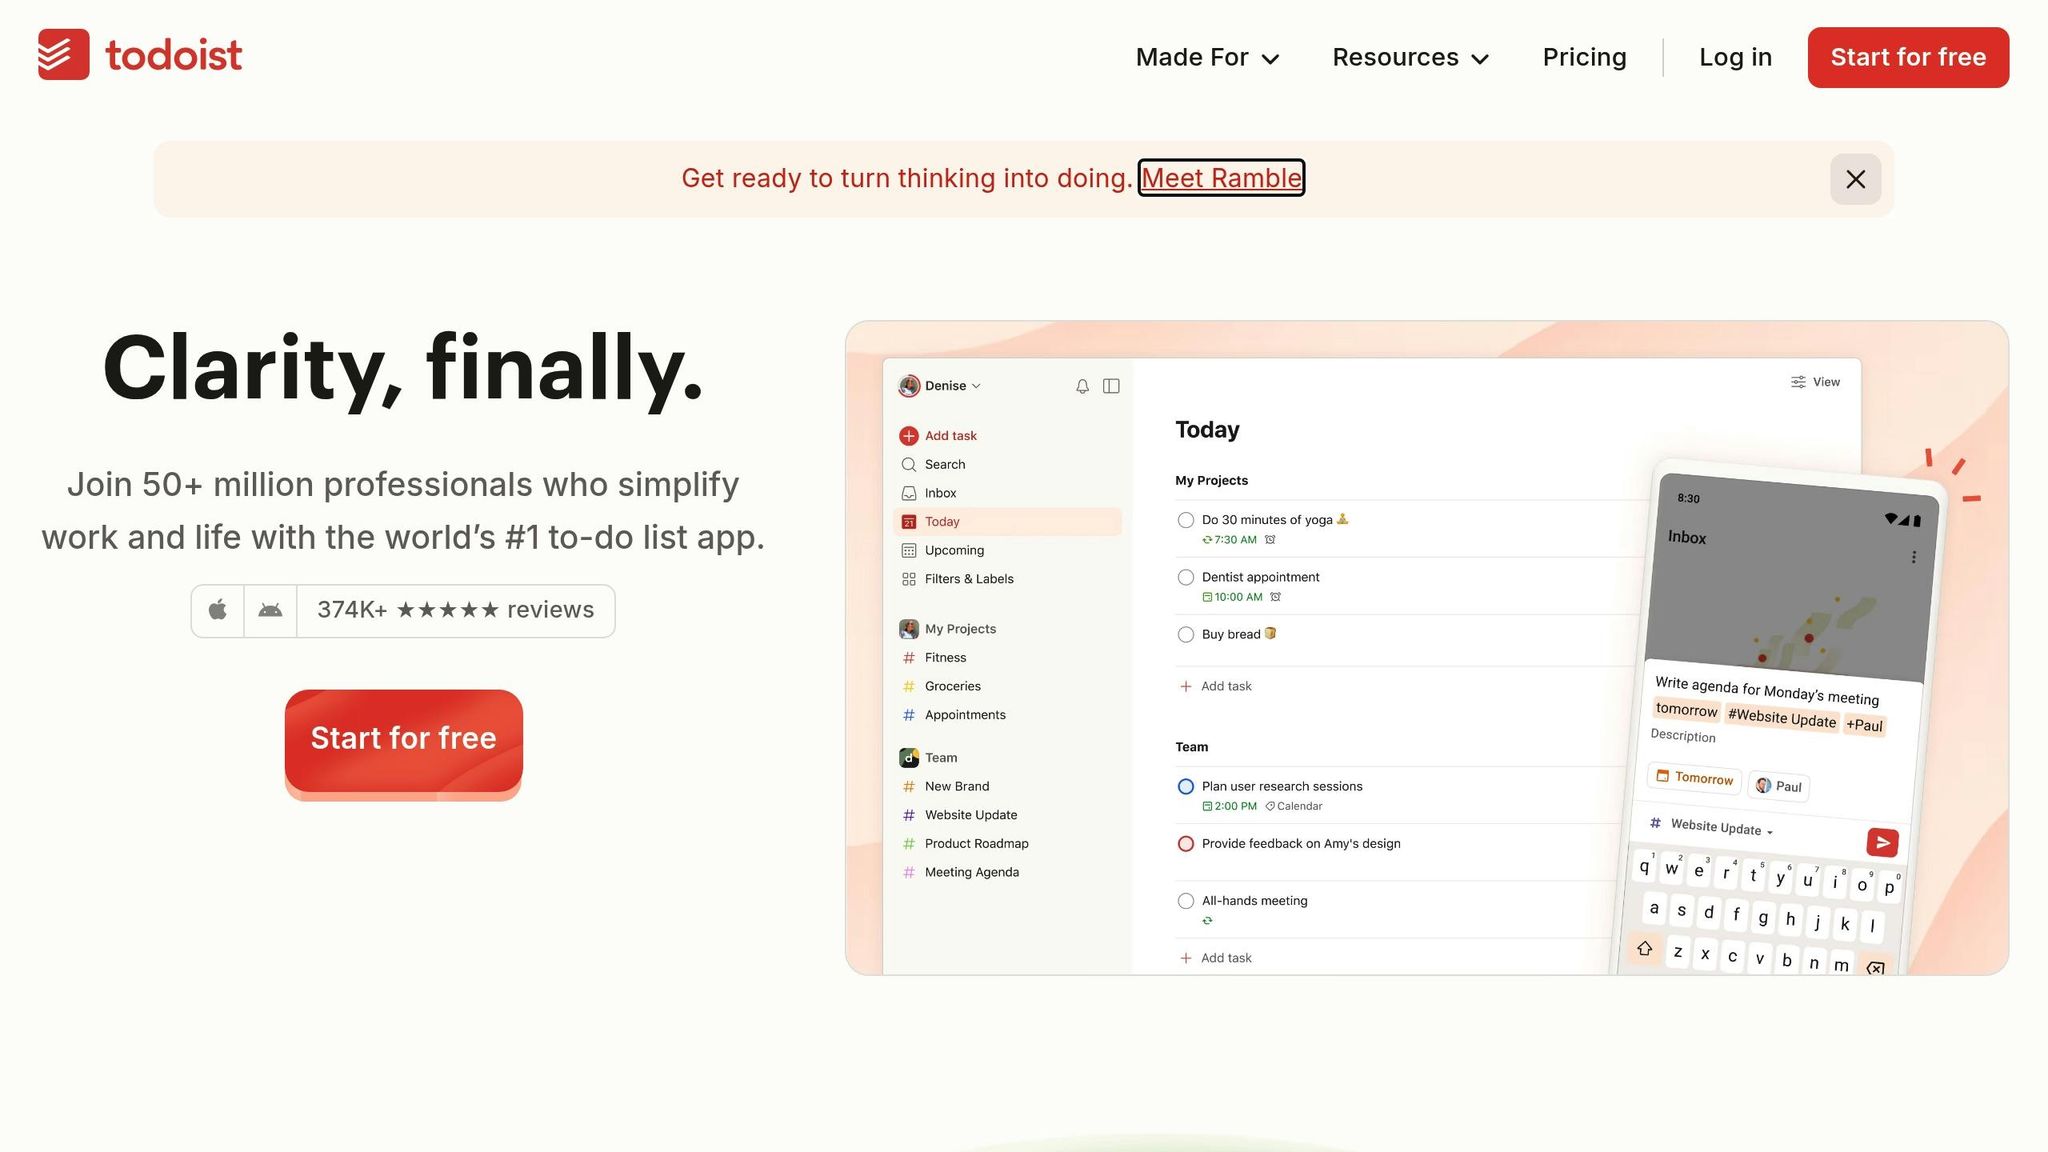This screenshot has width=2048, height=1152.
Task: Click the Add task plus icon
Action: click(909, 435)
